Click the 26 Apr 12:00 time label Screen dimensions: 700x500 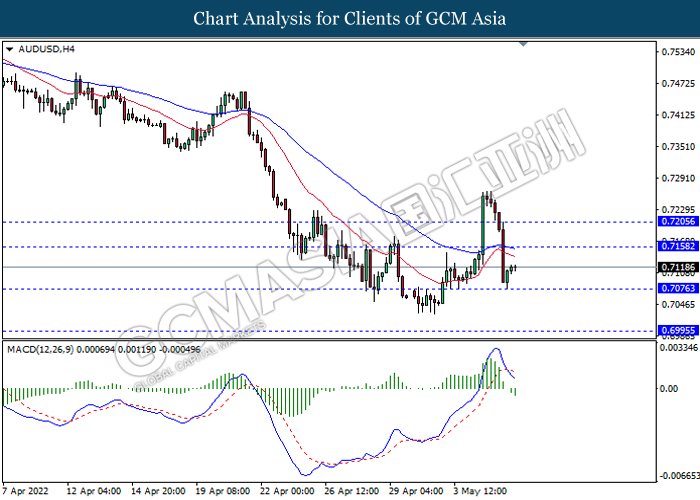[352, 491]
